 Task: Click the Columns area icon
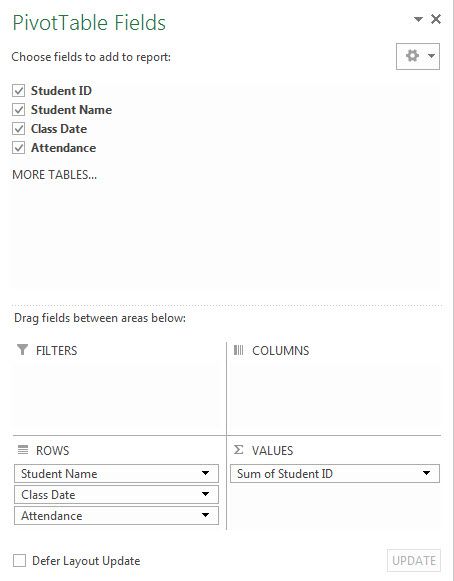238,350
